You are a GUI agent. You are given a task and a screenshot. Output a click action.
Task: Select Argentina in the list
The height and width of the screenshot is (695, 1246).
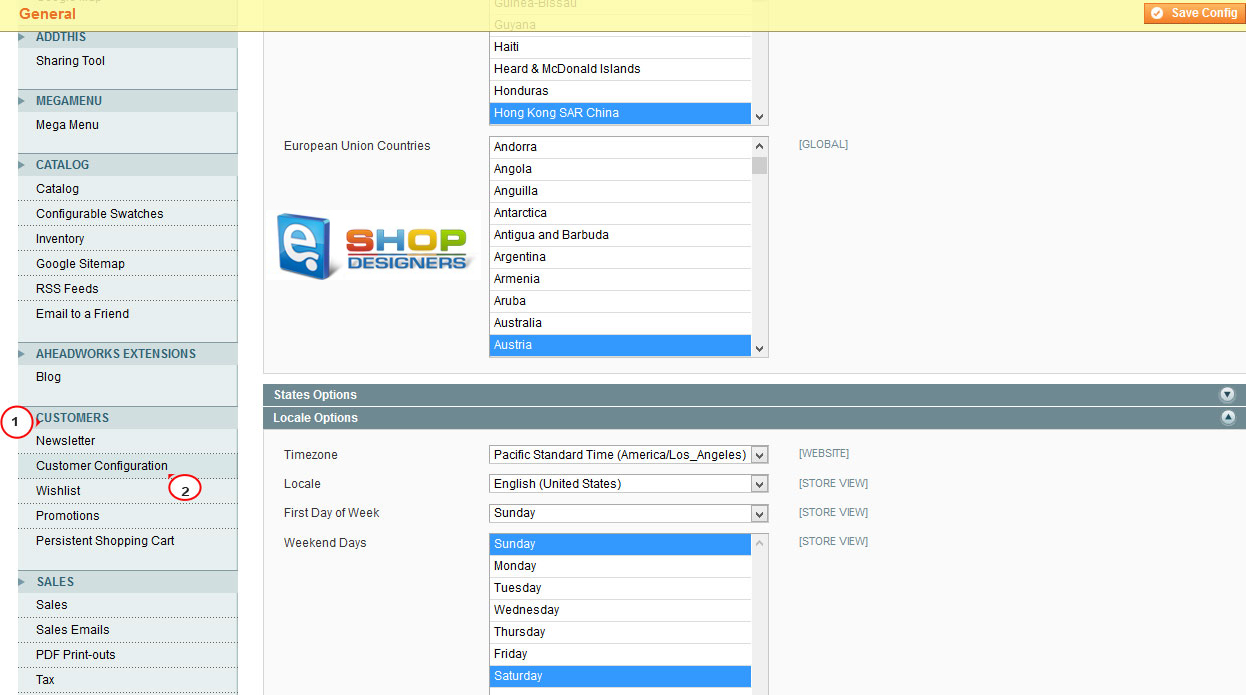pos(620,257)
